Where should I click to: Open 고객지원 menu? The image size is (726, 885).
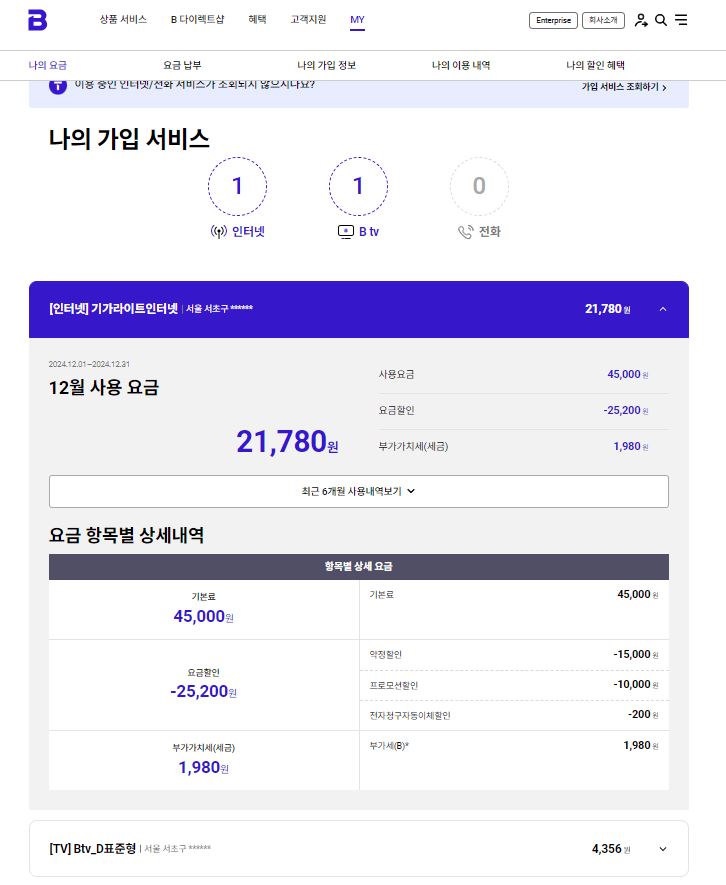pos(308,19)
